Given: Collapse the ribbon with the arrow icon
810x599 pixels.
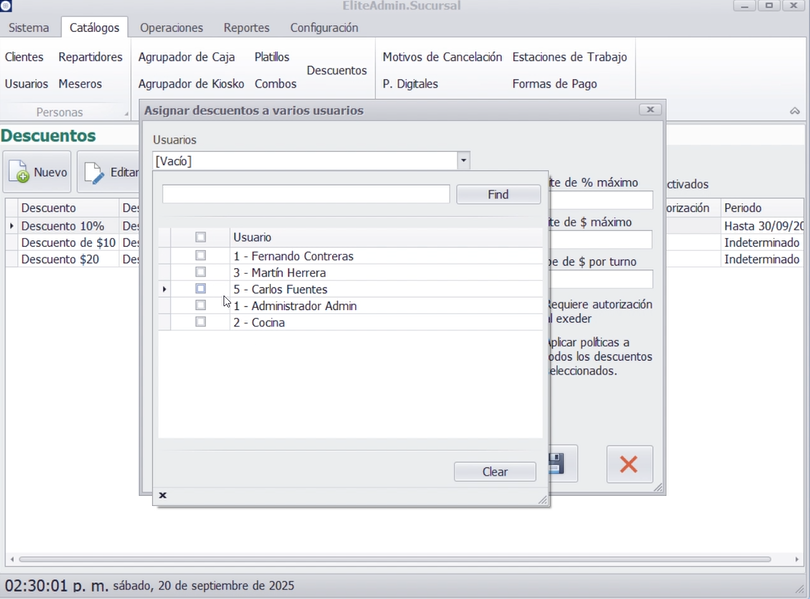Looking at the screenshot, I should coord(795,111).
